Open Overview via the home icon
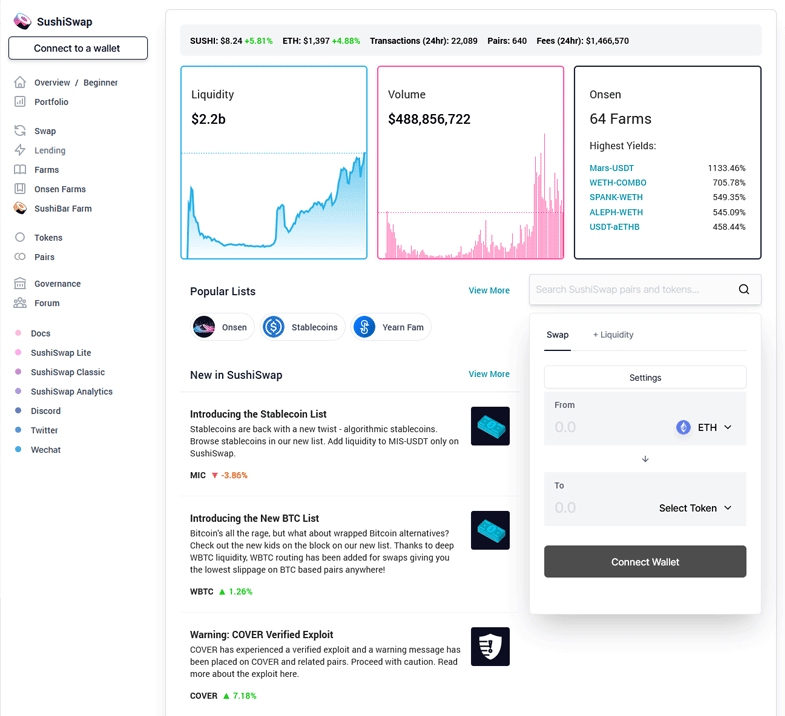Viewport: 785px width, 716px height. pyautogui.click(x=20, y=82)
